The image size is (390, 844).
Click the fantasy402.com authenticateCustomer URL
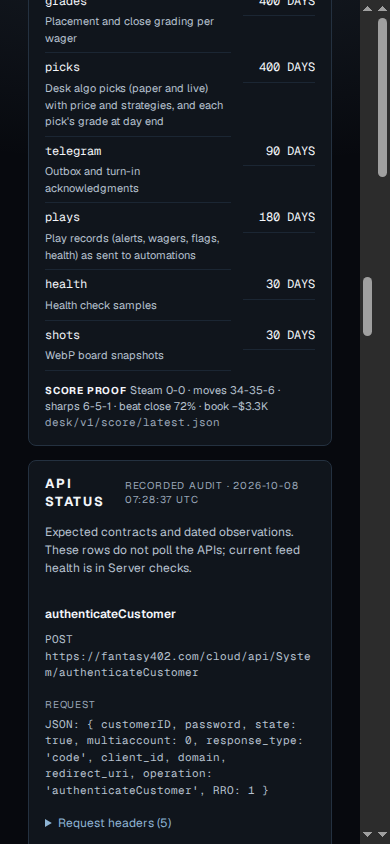click(x=178, y=664)
